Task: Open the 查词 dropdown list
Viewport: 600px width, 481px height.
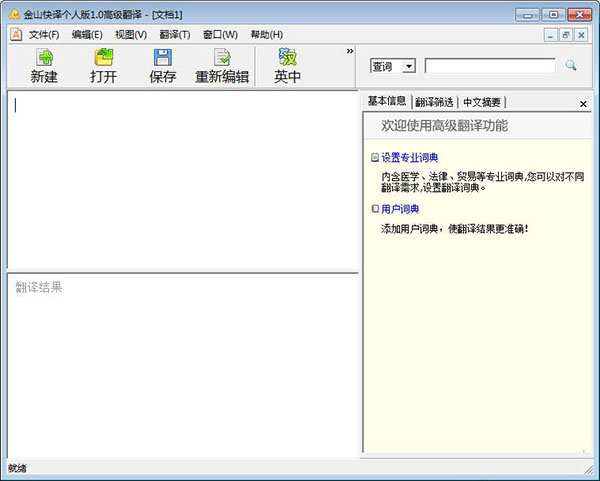Action: click(408, 67)
